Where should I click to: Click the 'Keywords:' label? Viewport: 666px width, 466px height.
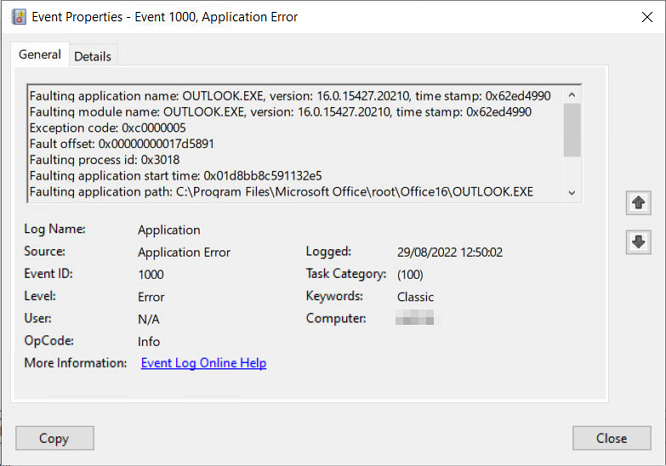335,296
